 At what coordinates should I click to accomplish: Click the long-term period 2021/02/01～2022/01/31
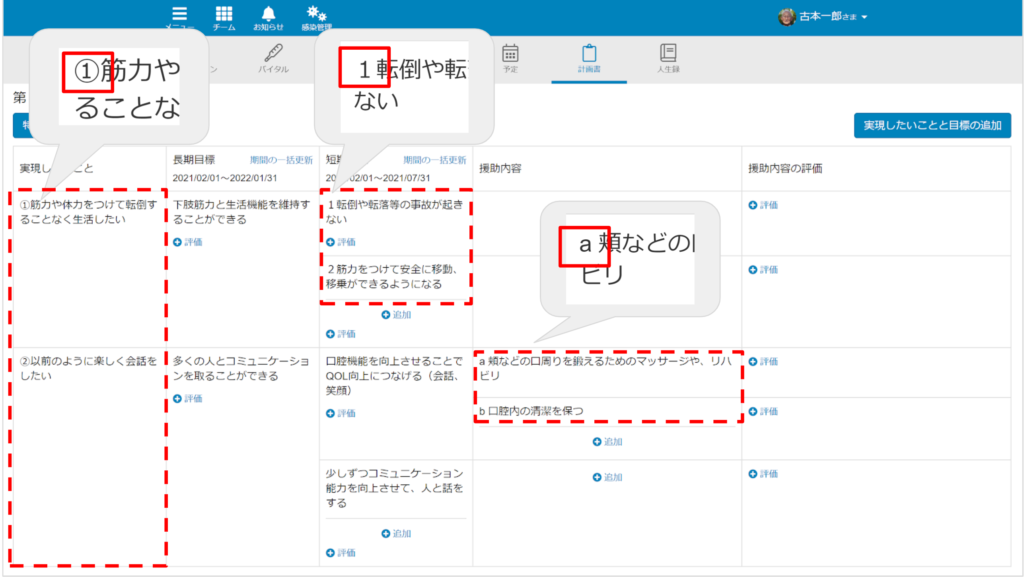click(225, 178)
